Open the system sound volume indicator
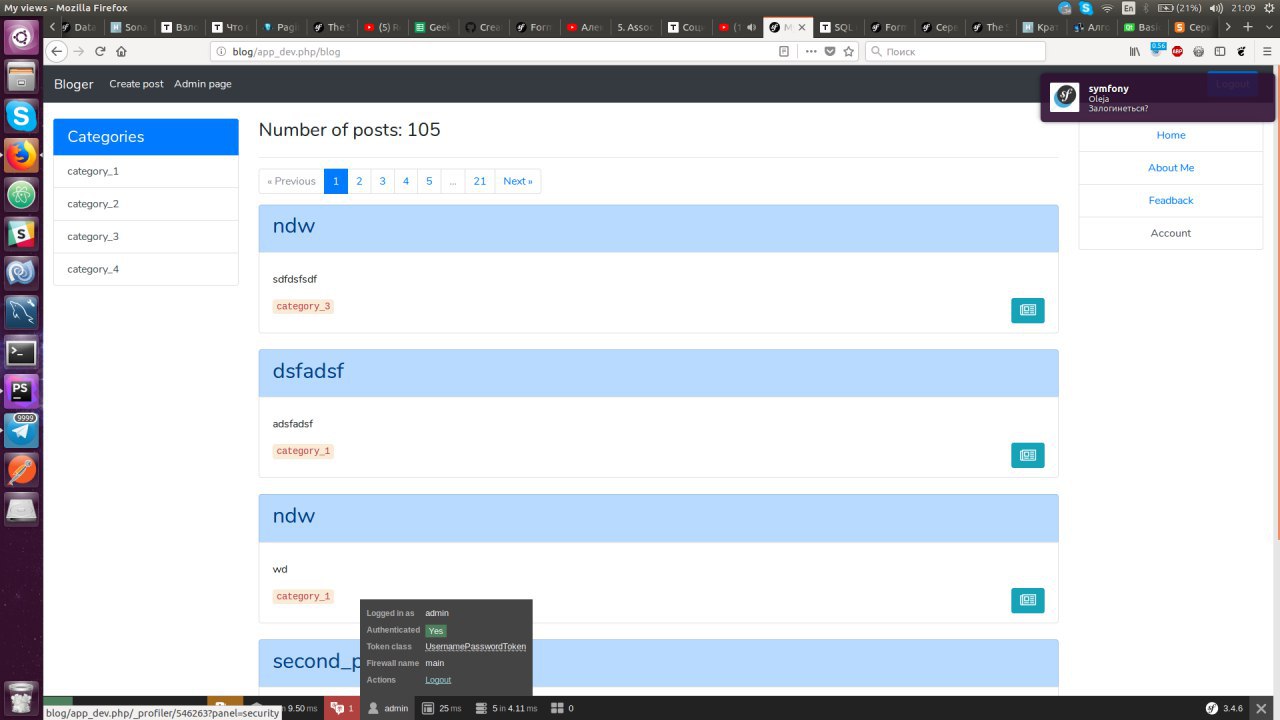This screenshot has height=720, width=1280. point(1216,8)
